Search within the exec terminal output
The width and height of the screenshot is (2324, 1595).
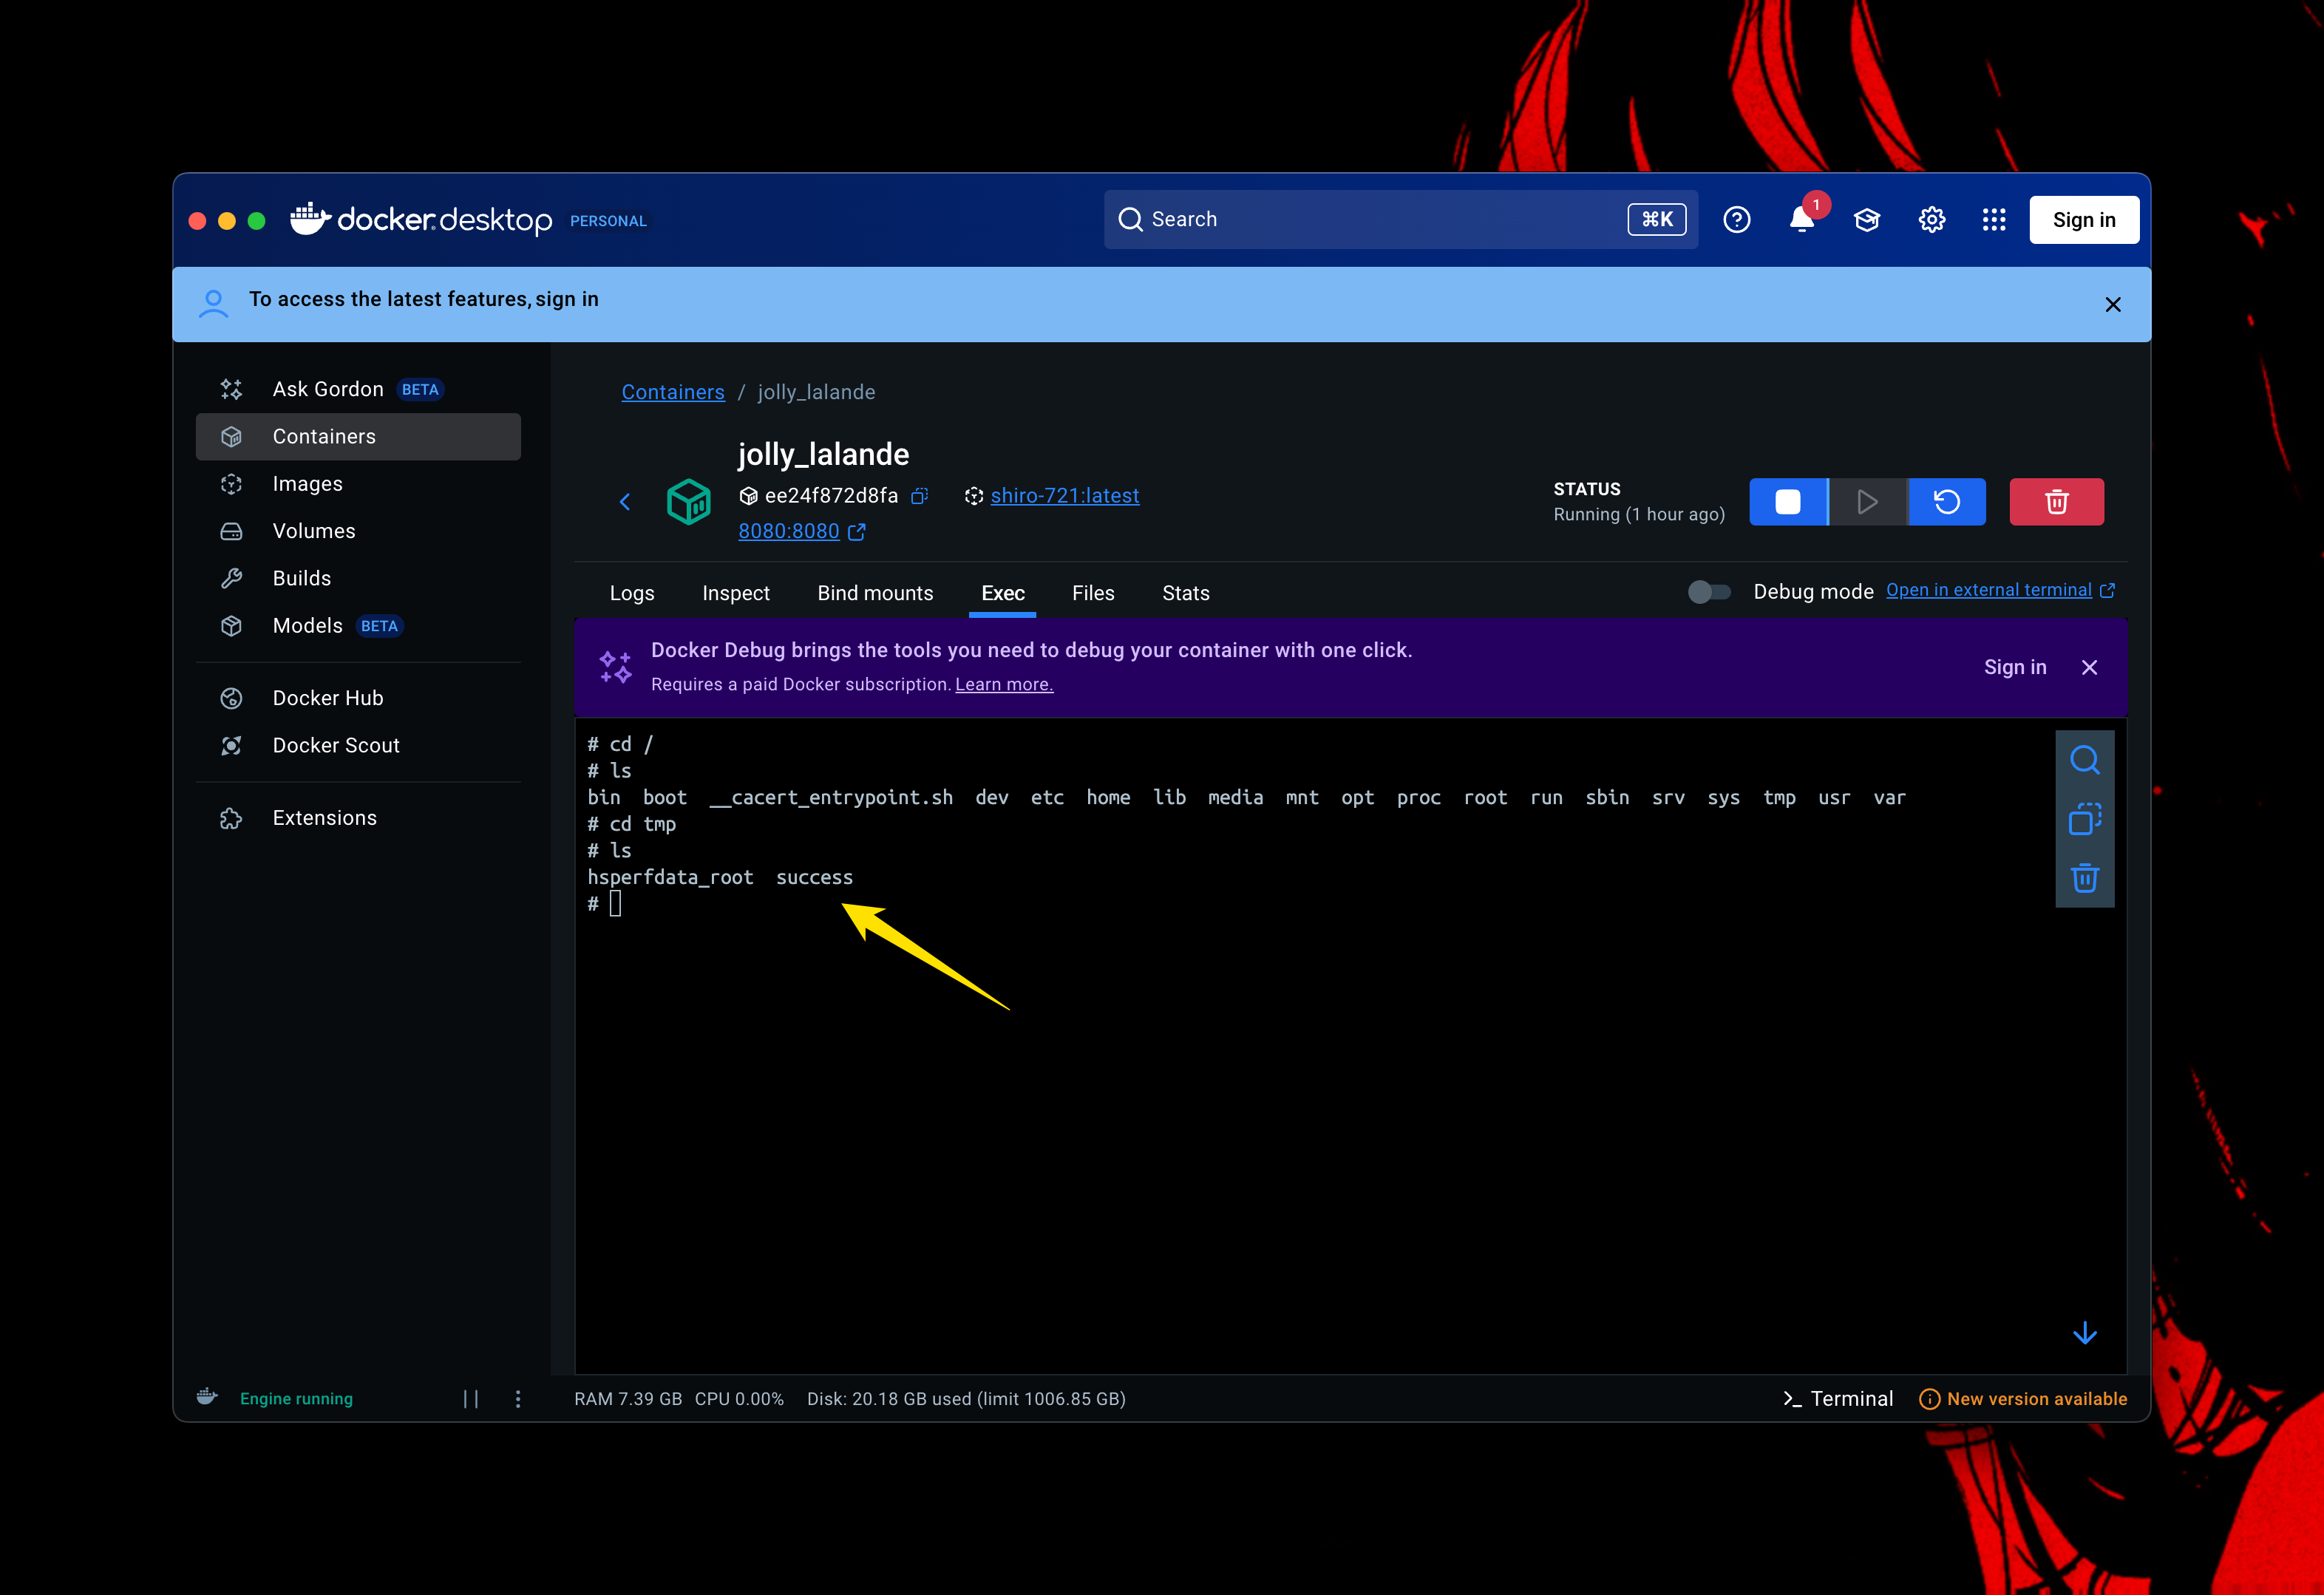pyautogui.click(x=2084, y=760)
